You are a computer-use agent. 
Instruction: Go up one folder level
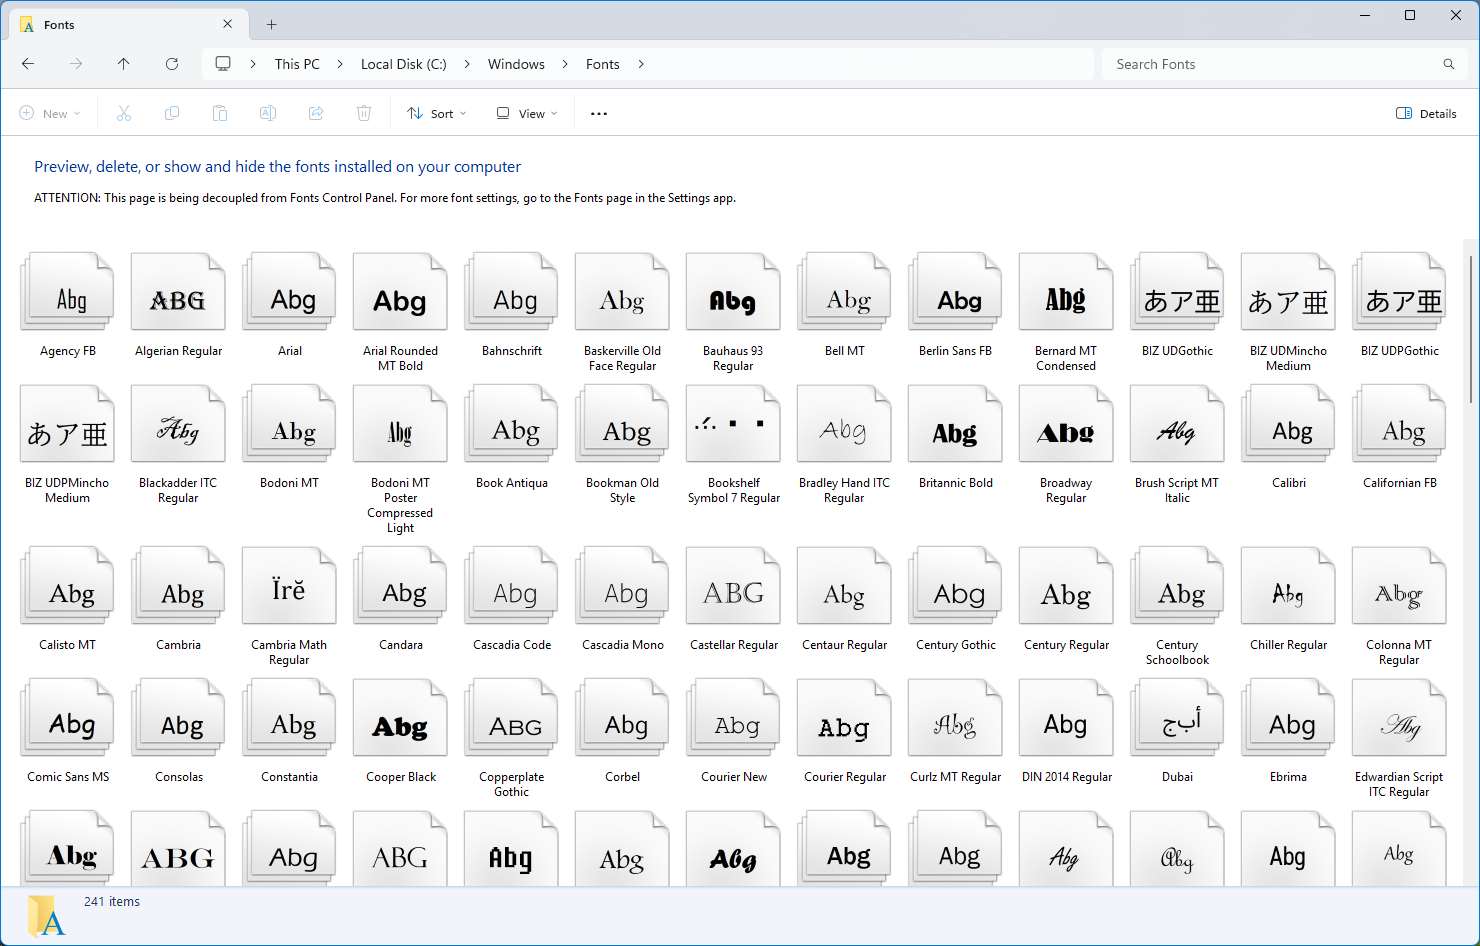(x=124, y=64)
